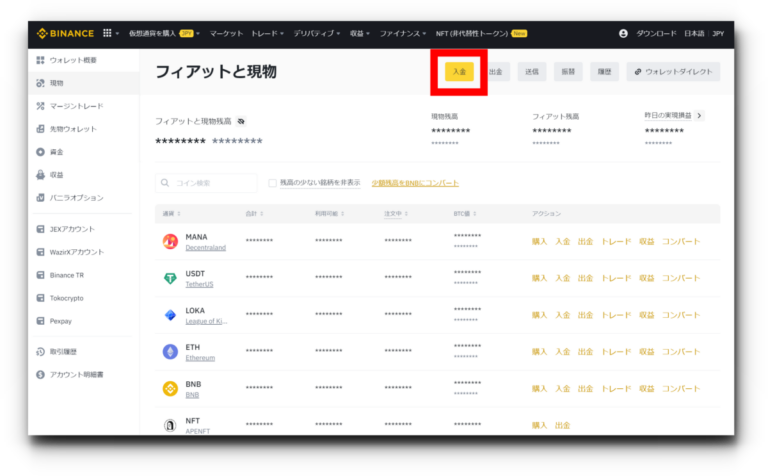The height and width of the screenshot is (476, 768).
Task: Toggle balance visibility eye icon
Action: point(241,121)
